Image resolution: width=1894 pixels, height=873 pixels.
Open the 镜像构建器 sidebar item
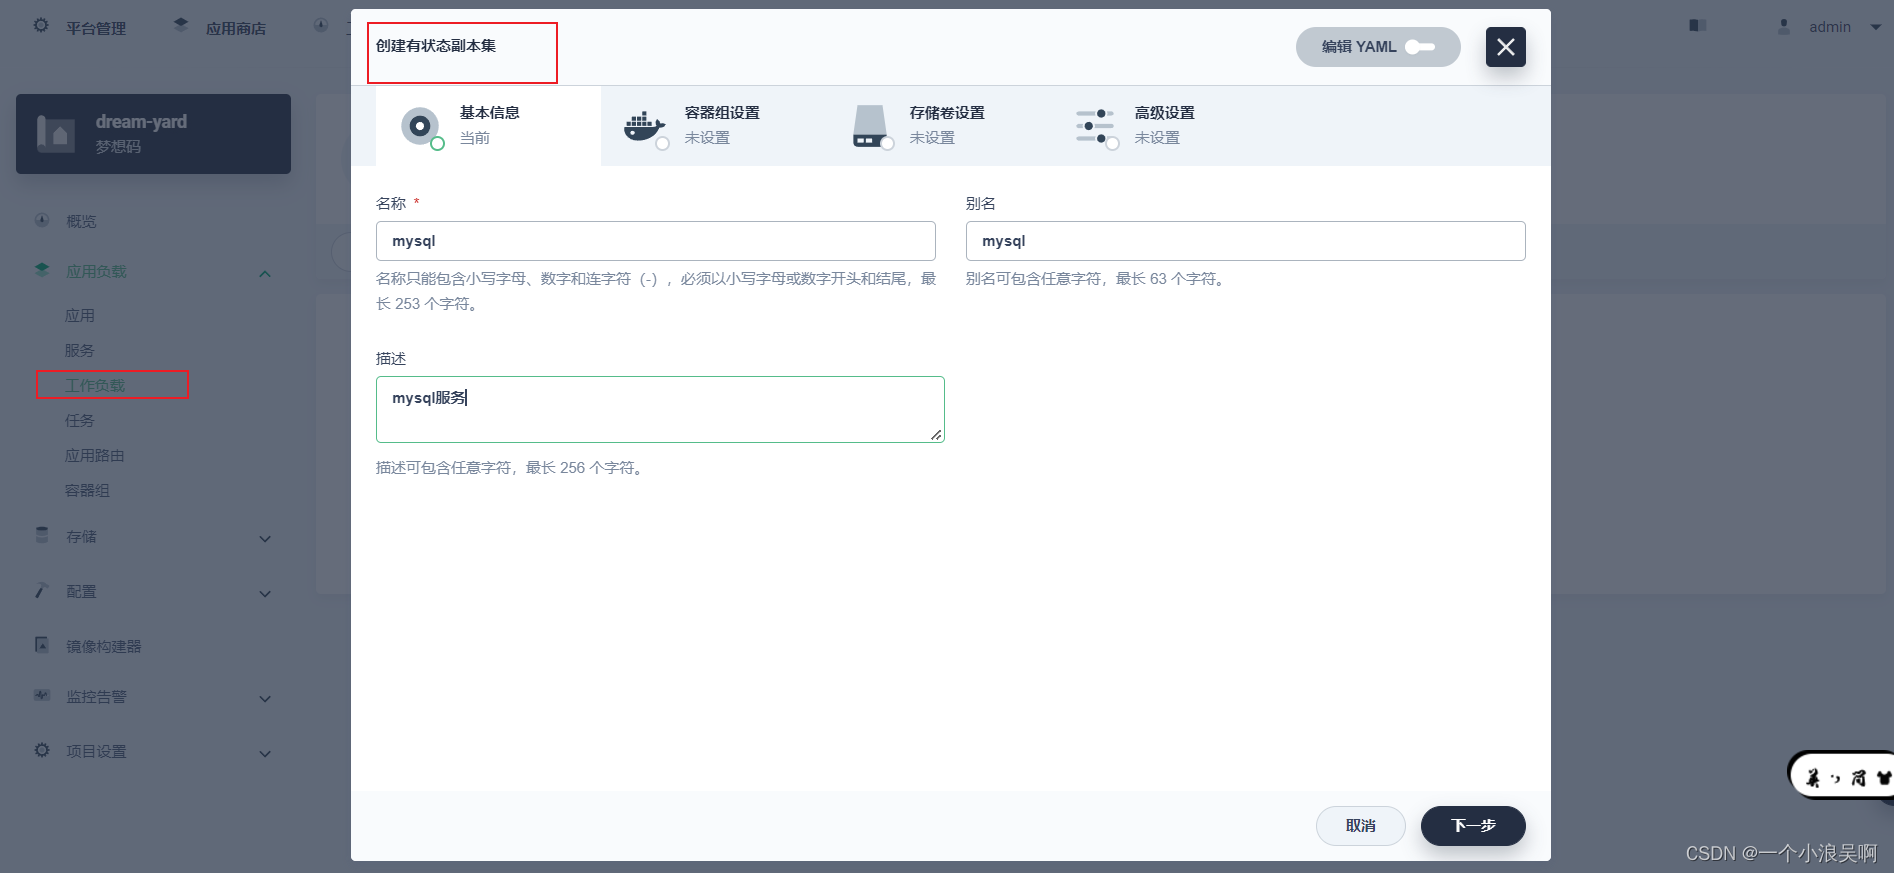[x=104, y=646]
